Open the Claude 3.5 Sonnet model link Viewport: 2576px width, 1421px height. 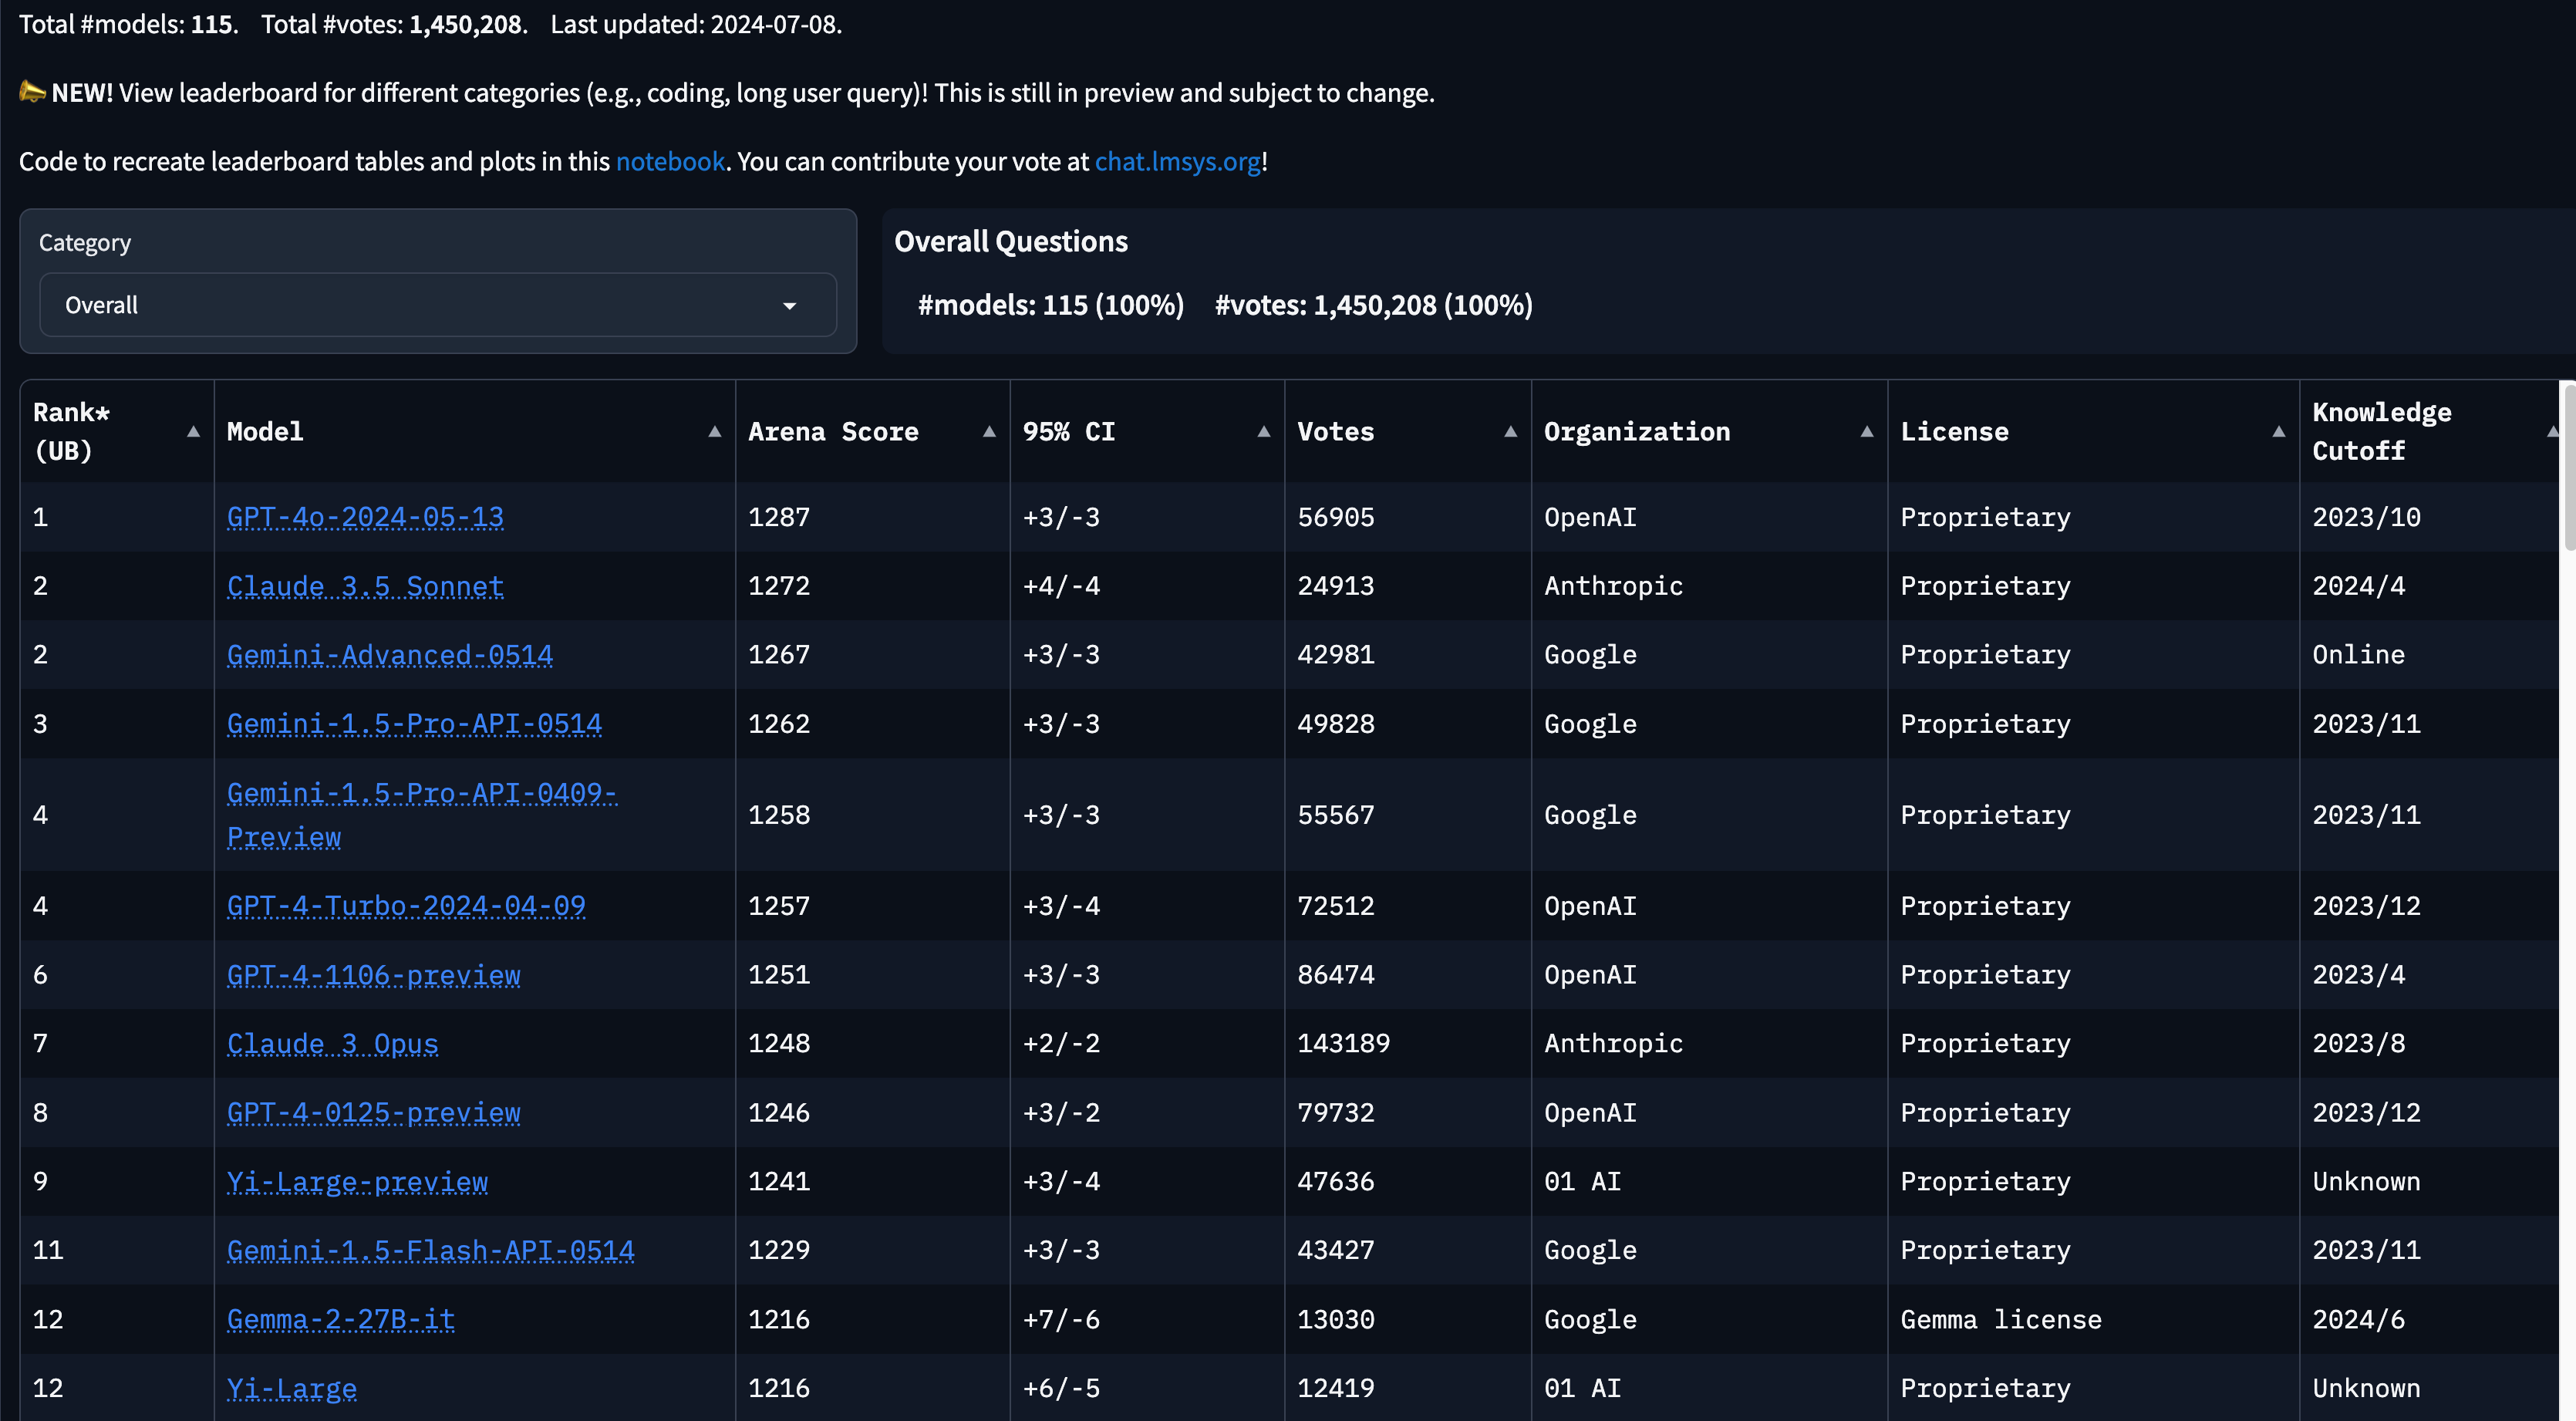(364, 586)
